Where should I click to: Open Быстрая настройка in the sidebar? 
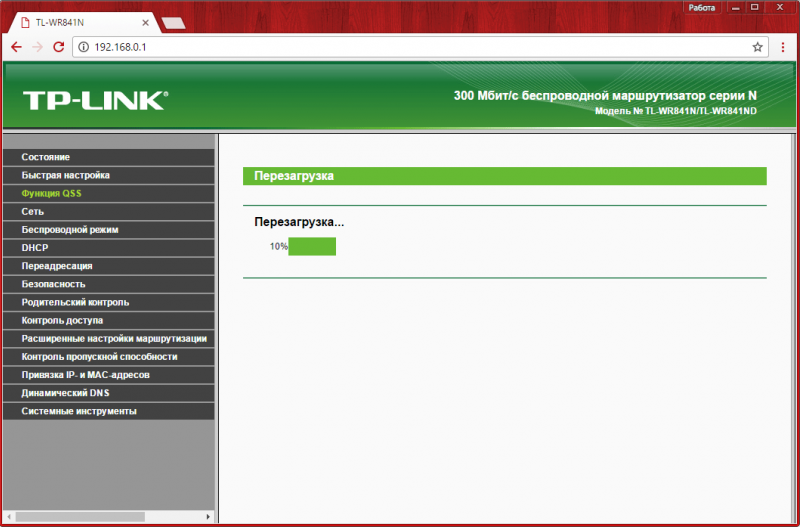pyautogui.click(x=109, y=175)
